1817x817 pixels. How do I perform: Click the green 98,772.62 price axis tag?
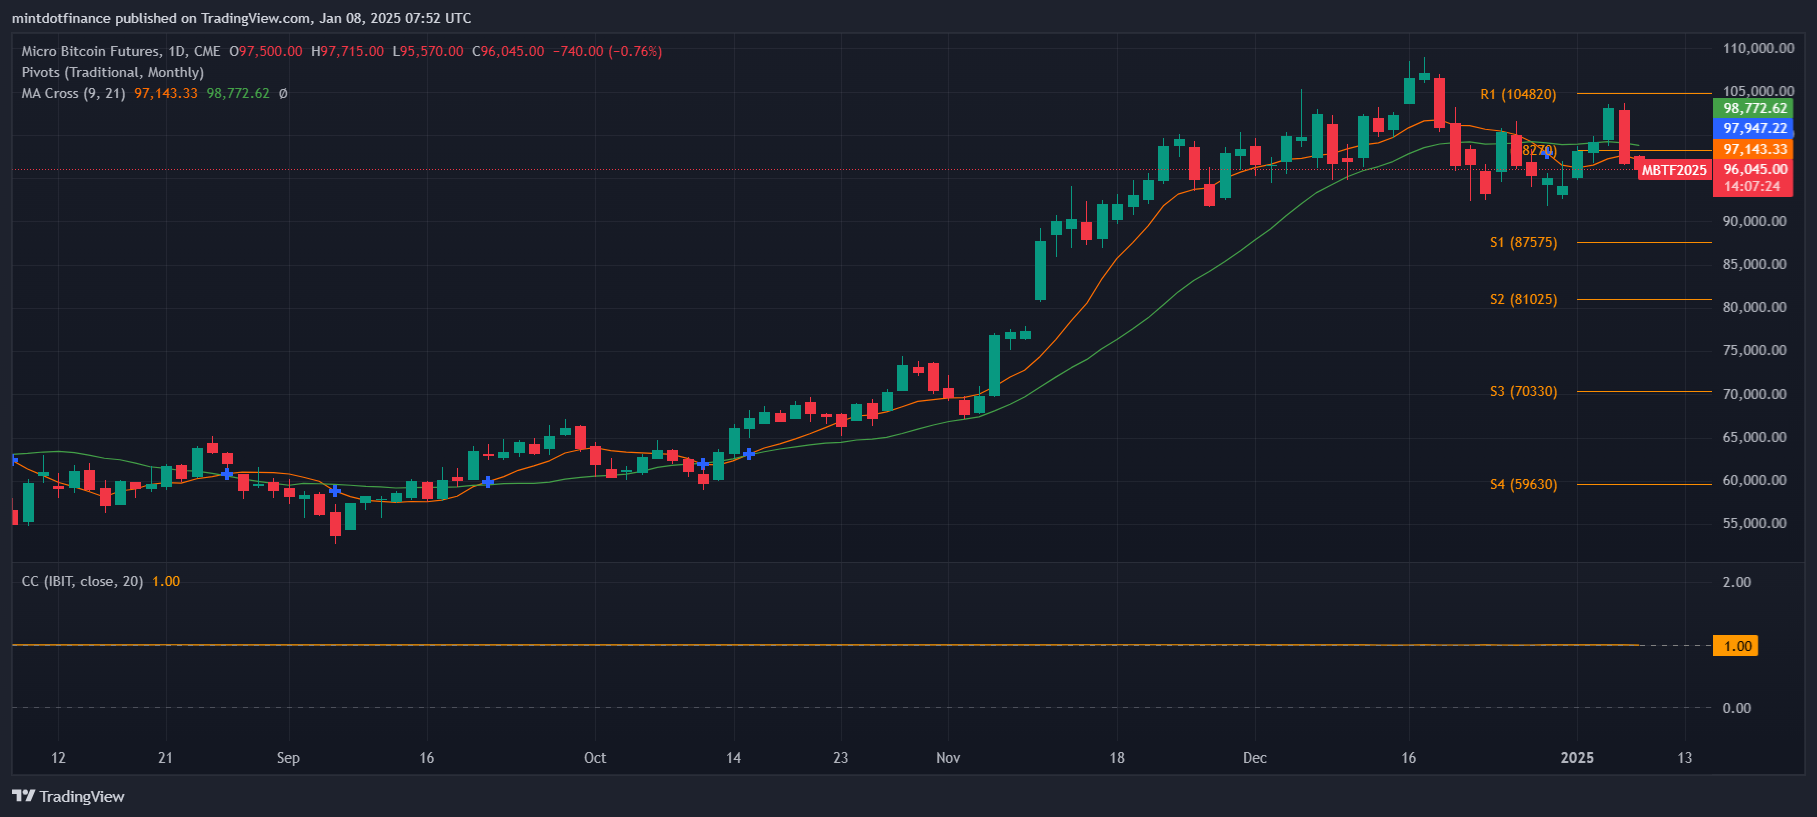1754,108
